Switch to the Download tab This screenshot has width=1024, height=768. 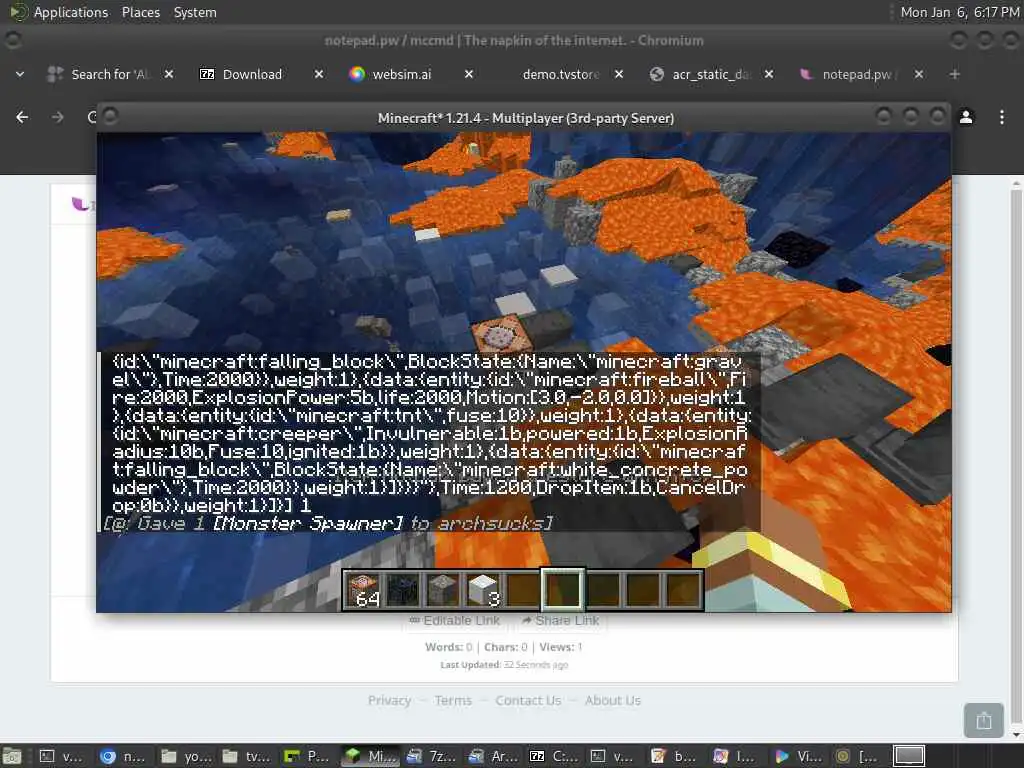(x=252, y=74)
